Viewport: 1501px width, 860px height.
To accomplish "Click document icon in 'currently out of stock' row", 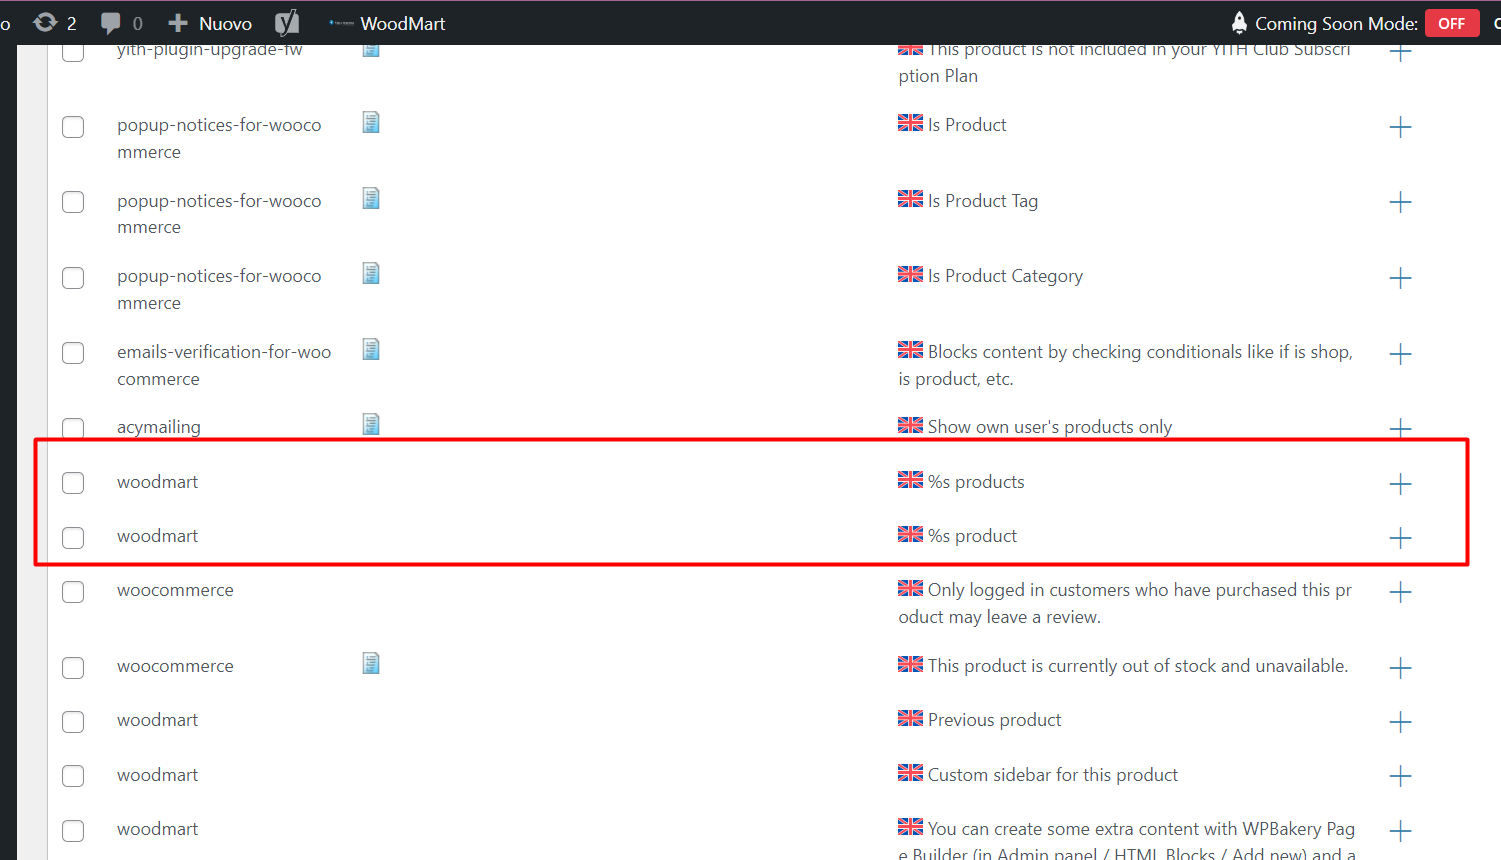I will point(371,663).
